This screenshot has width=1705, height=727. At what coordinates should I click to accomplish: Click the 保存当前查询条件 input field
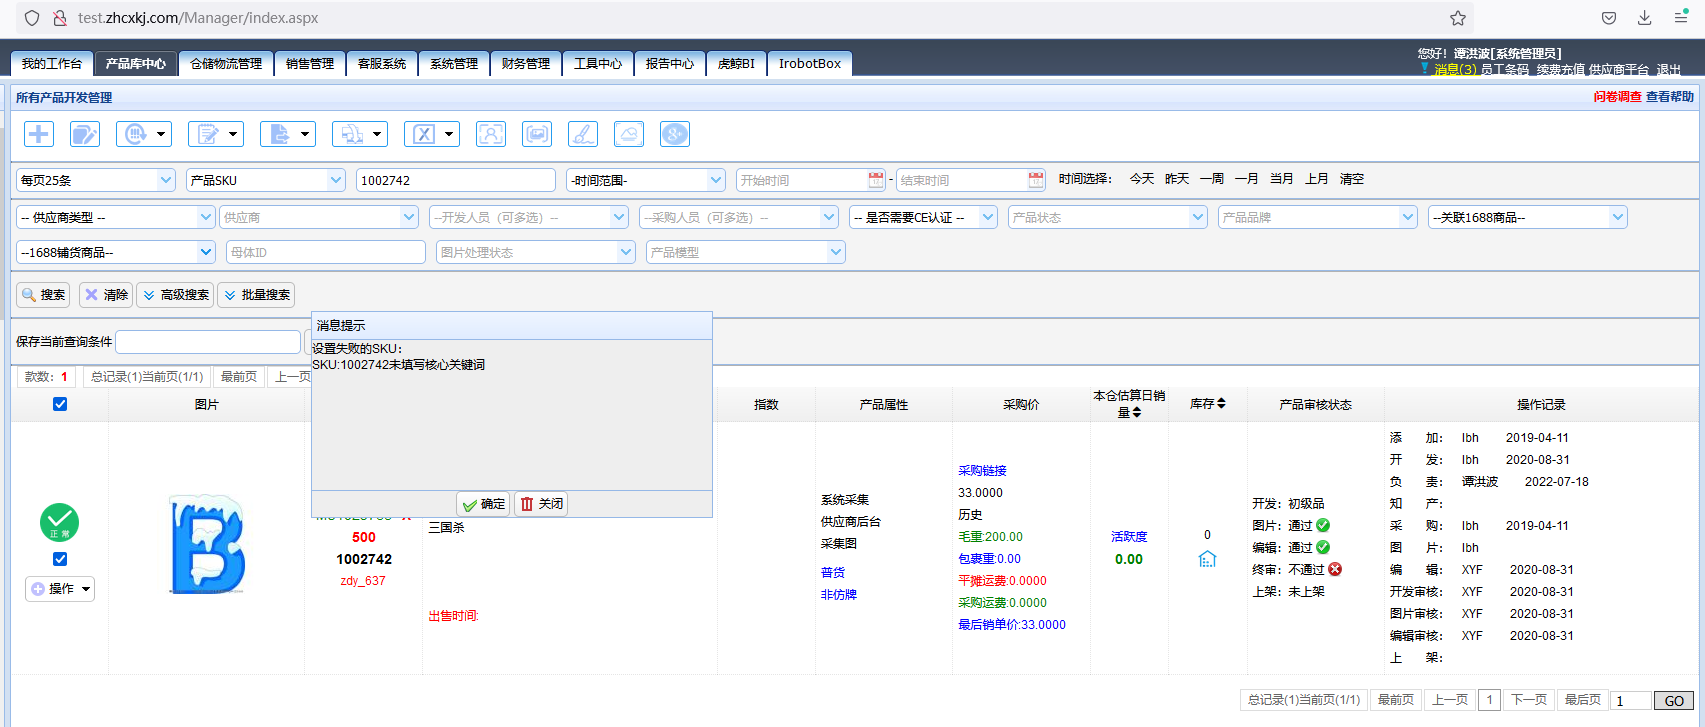tap(208, 342)
